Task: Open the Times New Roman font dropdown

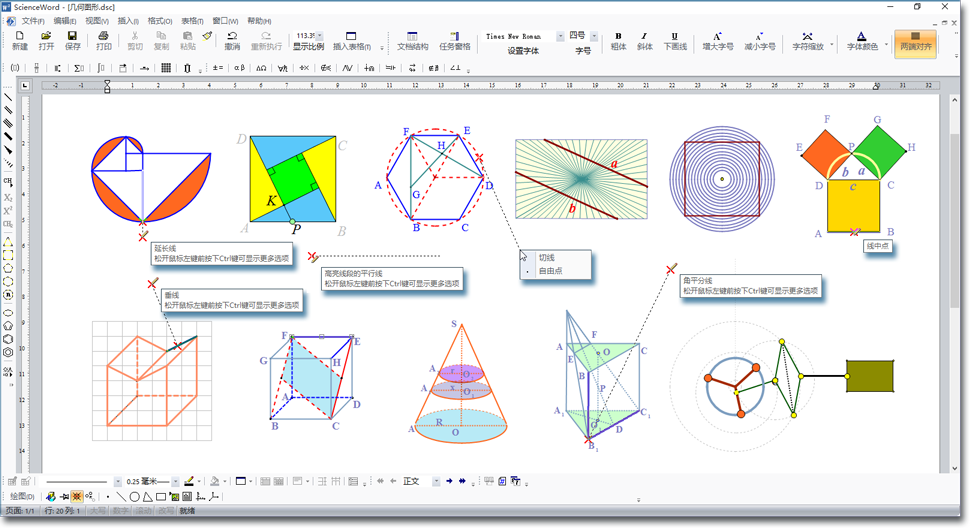Action: [x=560, y=36]
